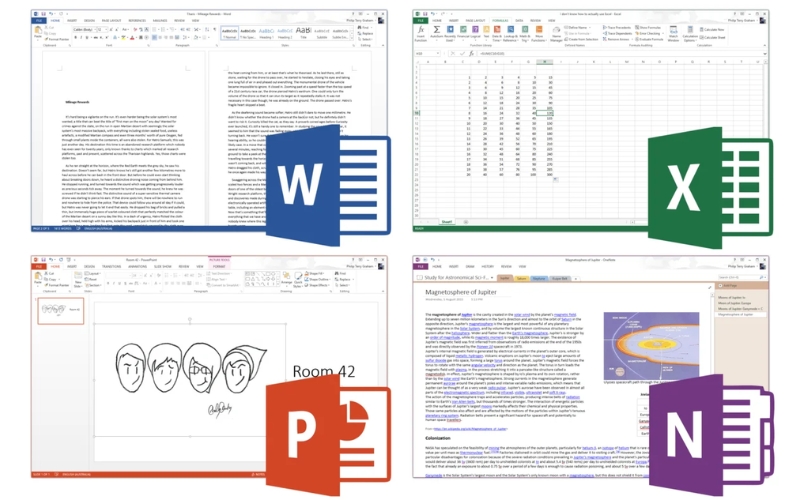This screenshot has height=500, width=800.
Task: Click Calculate Sheet in Excel
Action: point(712,38)
